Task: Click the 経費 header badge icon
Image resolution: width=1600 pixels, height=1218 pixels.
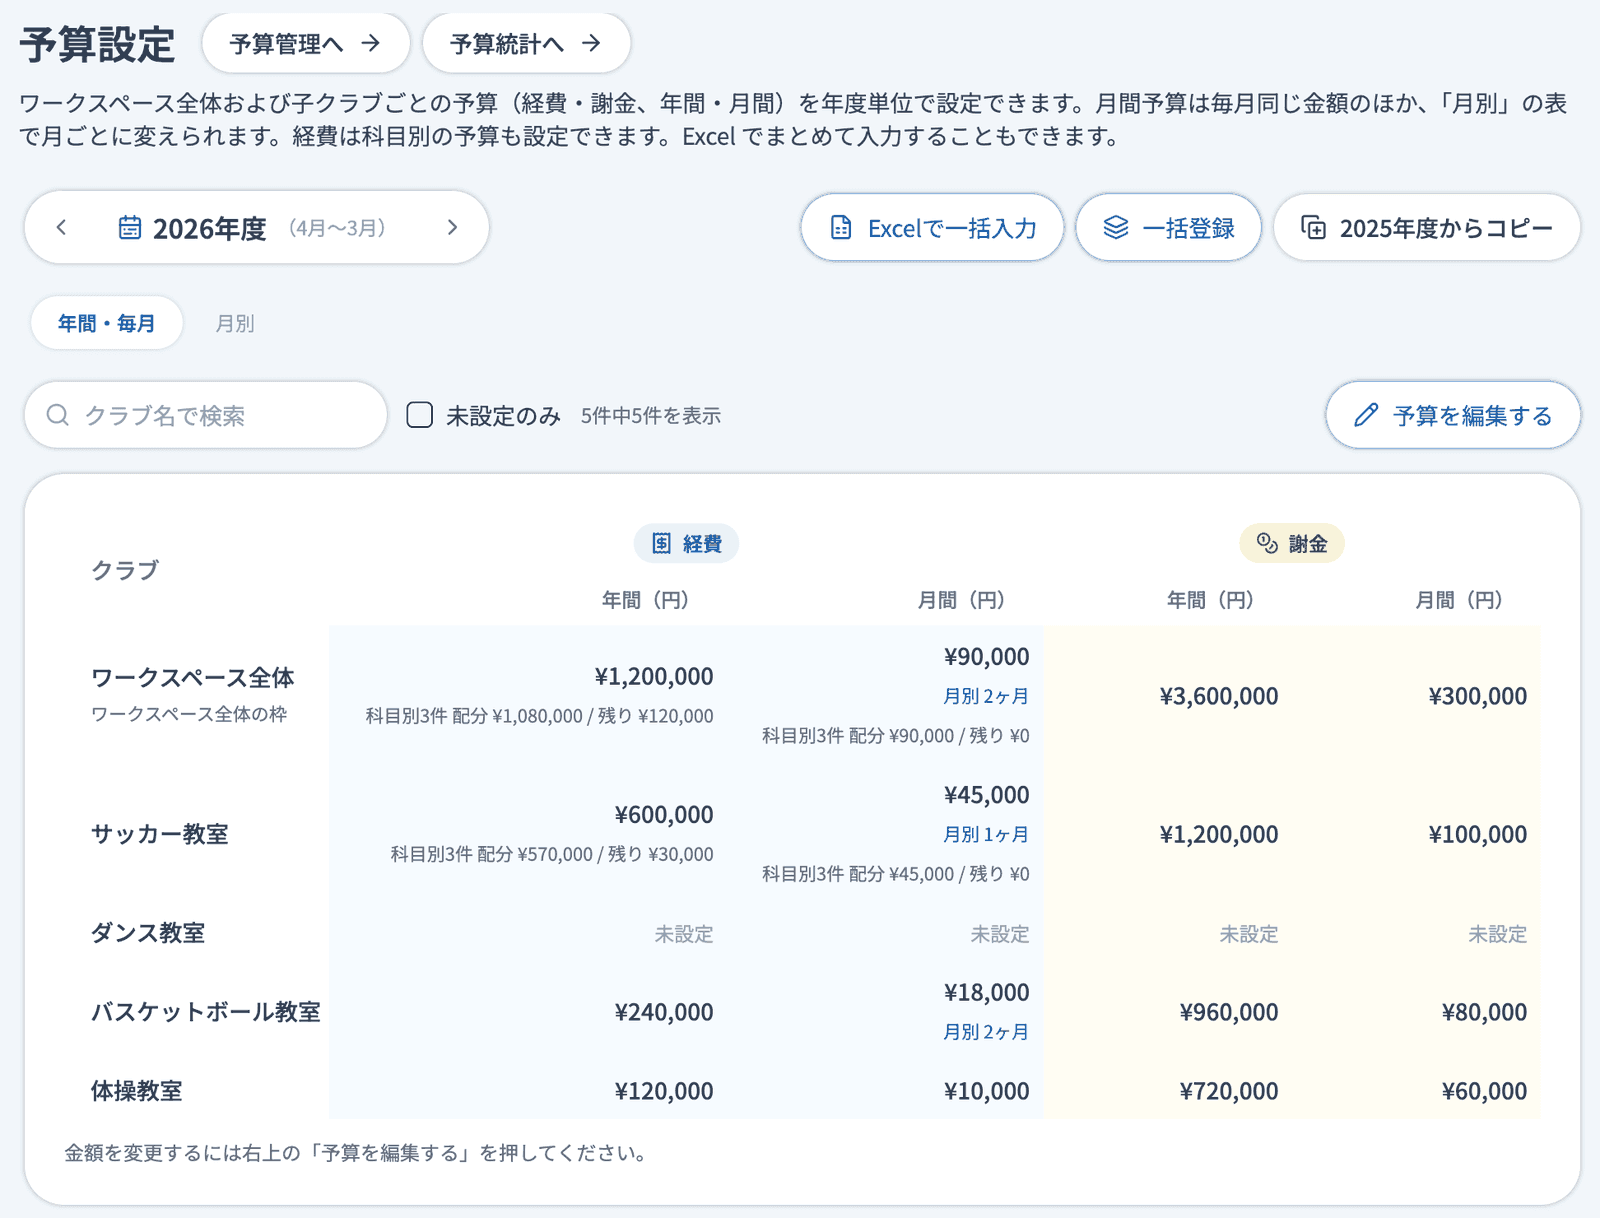Action: [662, 543]
